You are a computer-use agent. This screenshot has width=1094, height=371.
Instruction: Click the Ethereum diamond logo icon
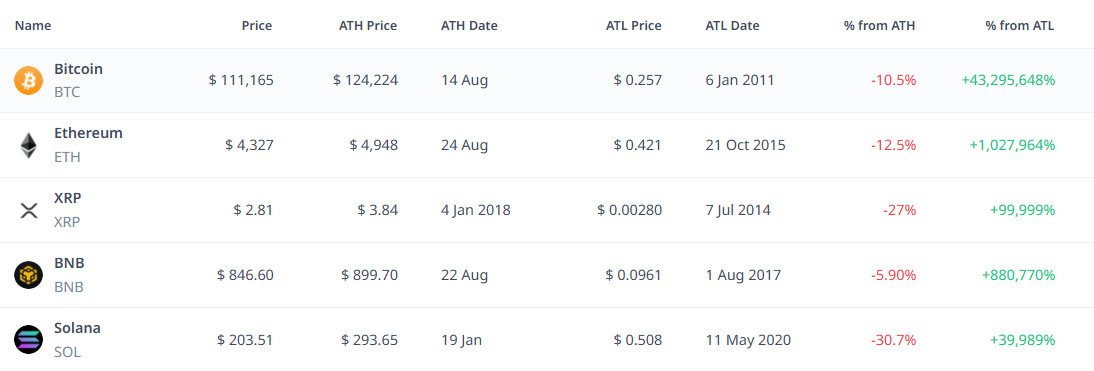pos(29,145)
